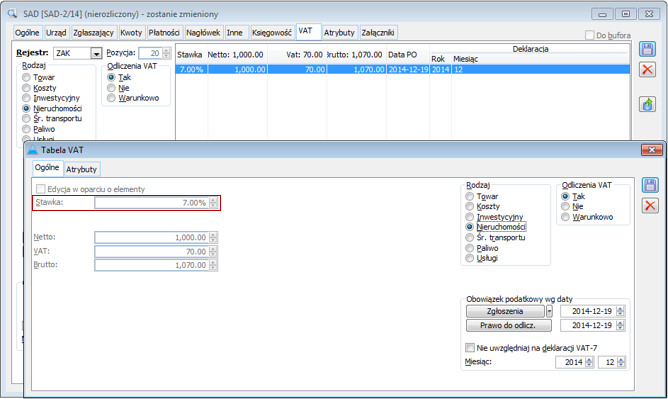This screenshot has height=399, width=668.
Task: Adjust Miesiąc year 2014 spinner
Action: click(x=589, y=362)
